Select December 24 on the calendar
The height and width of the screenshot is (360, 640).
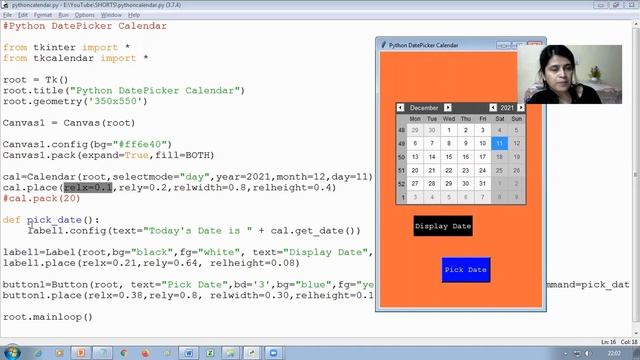pyautogui.click(x=482, y=170)
